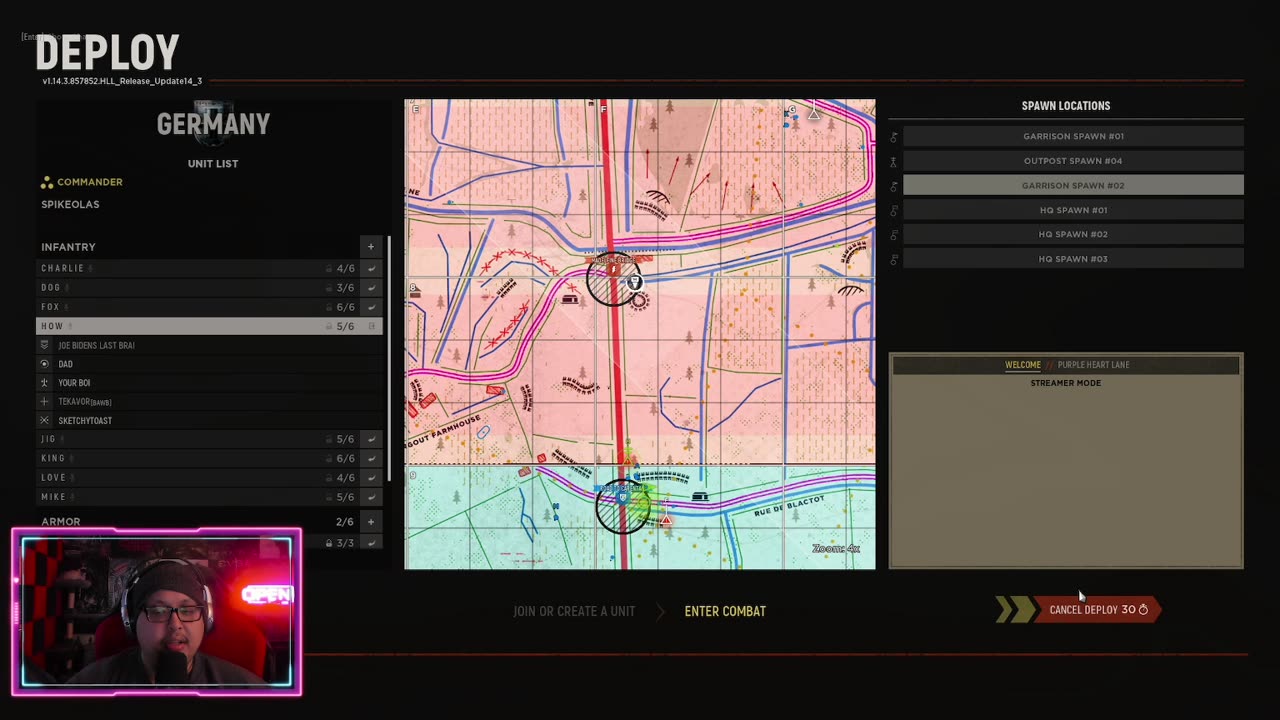Open the Welcome tab in the message panel

click(x=1023, y=365)
